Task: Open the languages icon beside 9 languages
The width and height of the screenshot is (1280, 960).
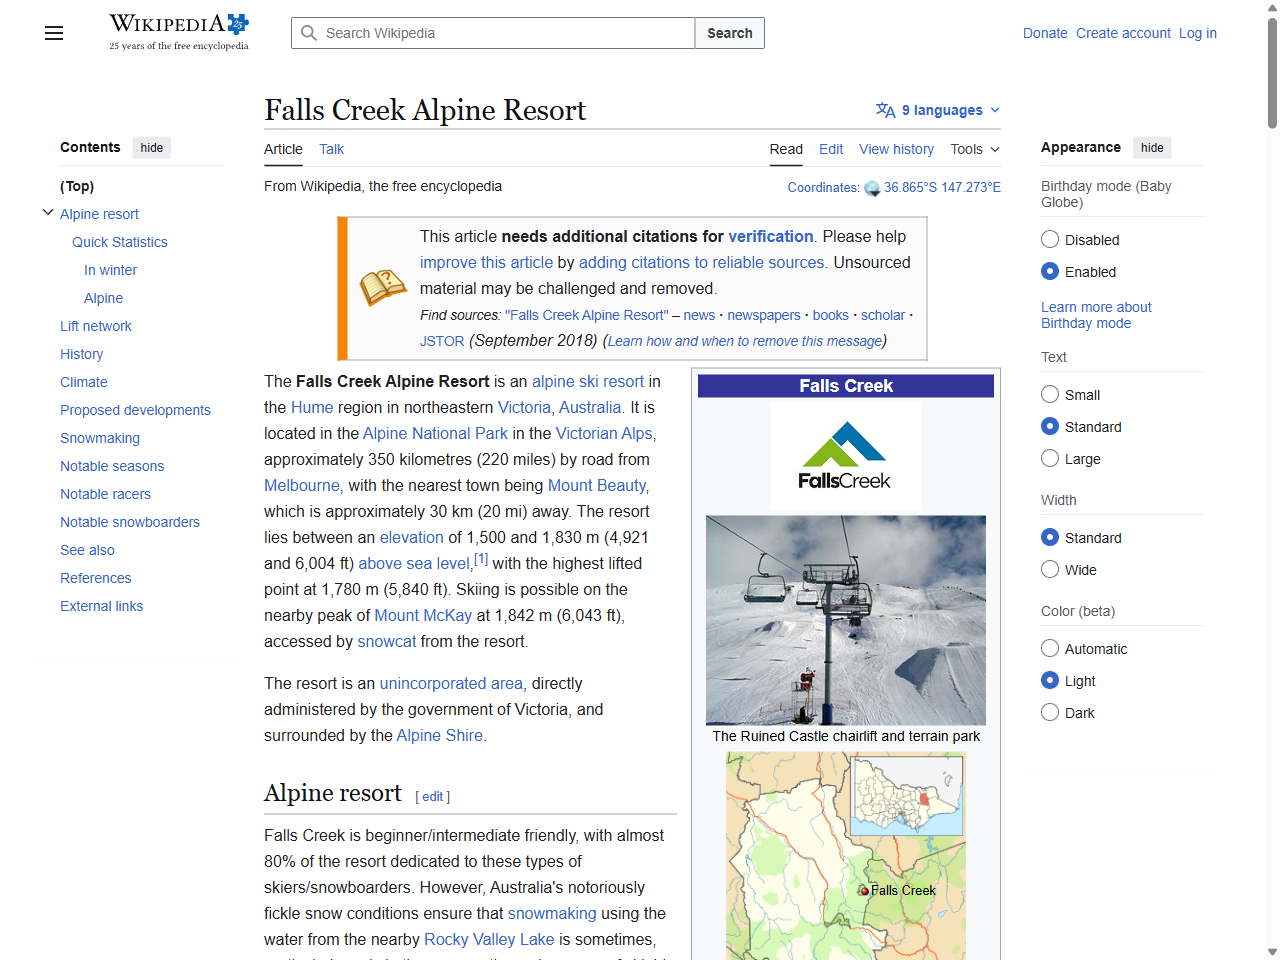Action: (x=884, y=110)
